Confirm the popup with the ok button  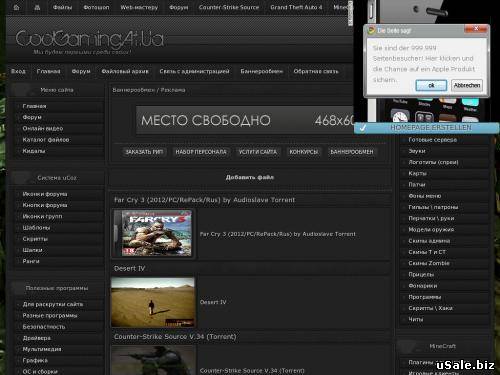point(431,85)
